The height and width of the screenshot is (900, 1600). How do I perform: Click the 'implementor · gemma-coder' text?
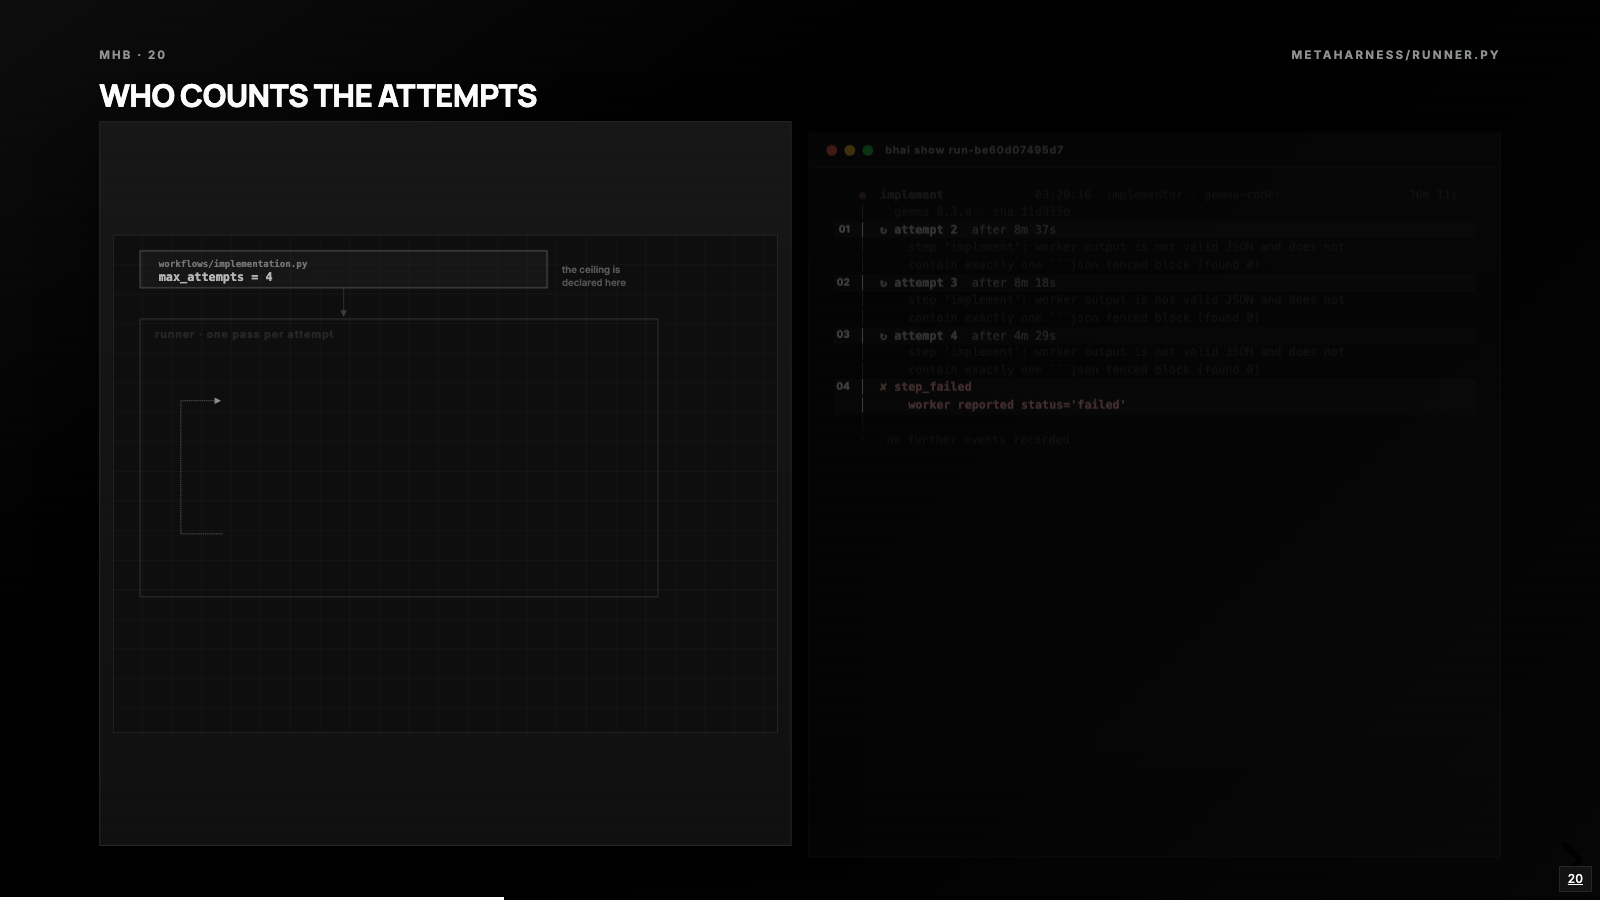coord(1193,195)
